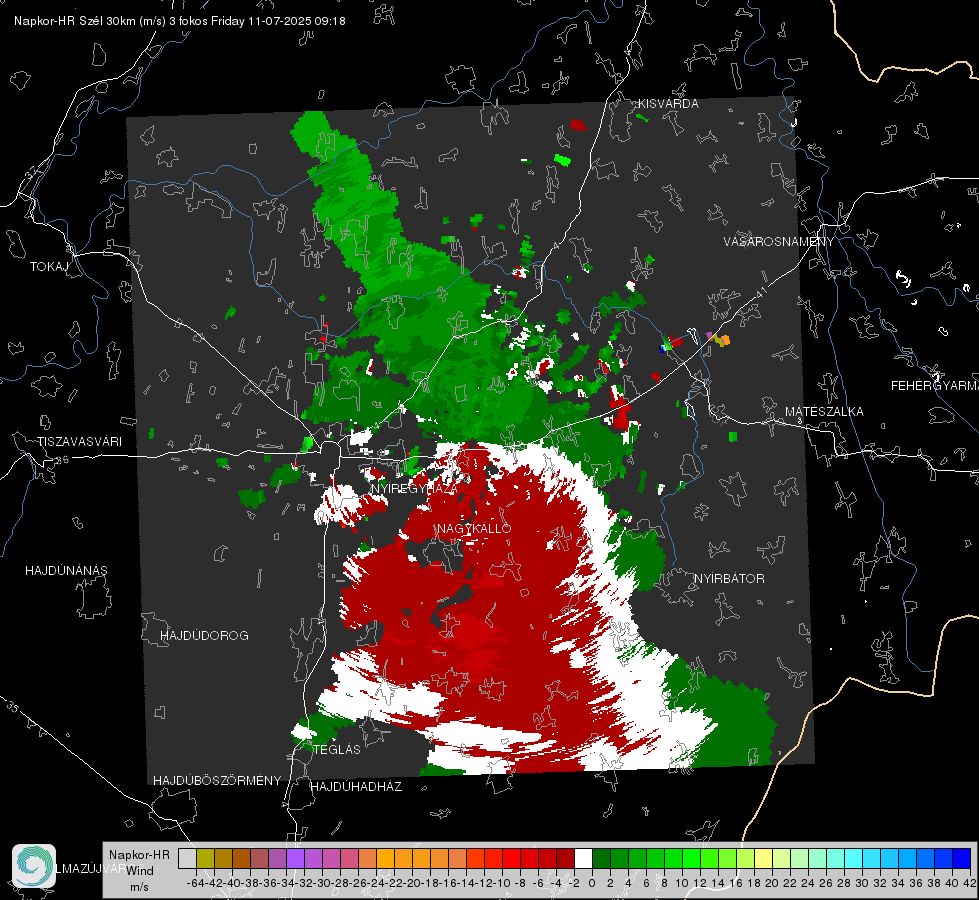This screenshot has width=979, height=900.
Task: Click the MÁTÉSZALKA city label
Action: tap(824, 412)
